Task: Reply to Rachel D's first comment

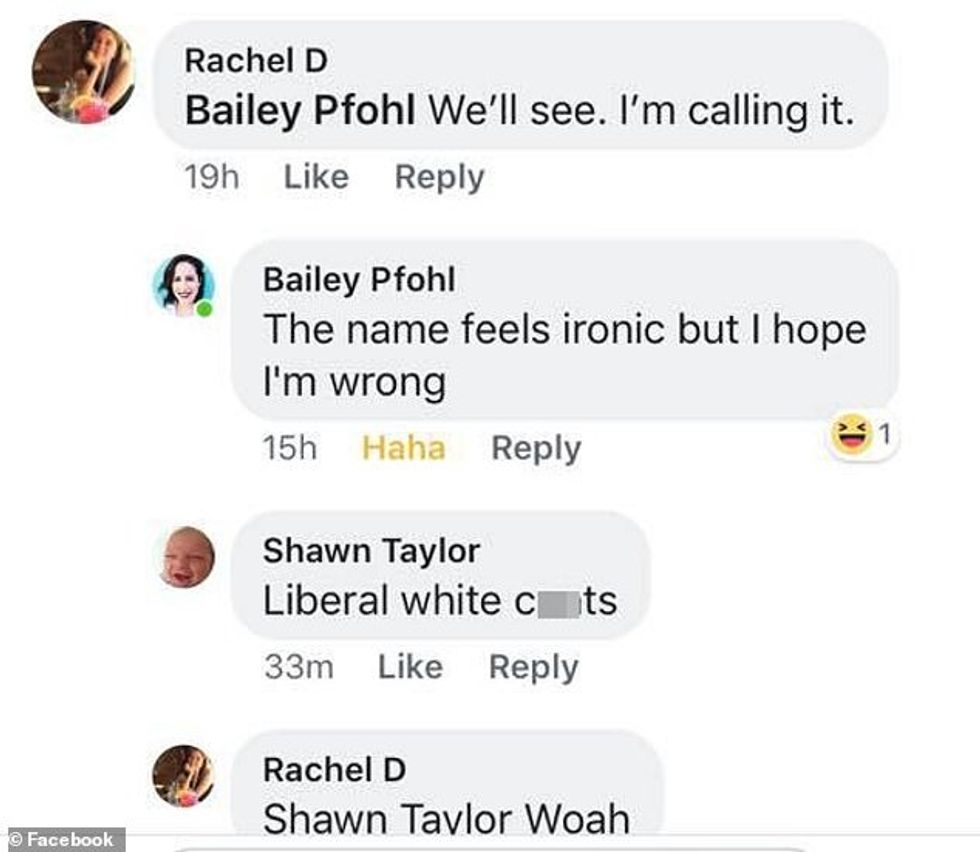Action: pyautogui.click(x=439, y=177)
